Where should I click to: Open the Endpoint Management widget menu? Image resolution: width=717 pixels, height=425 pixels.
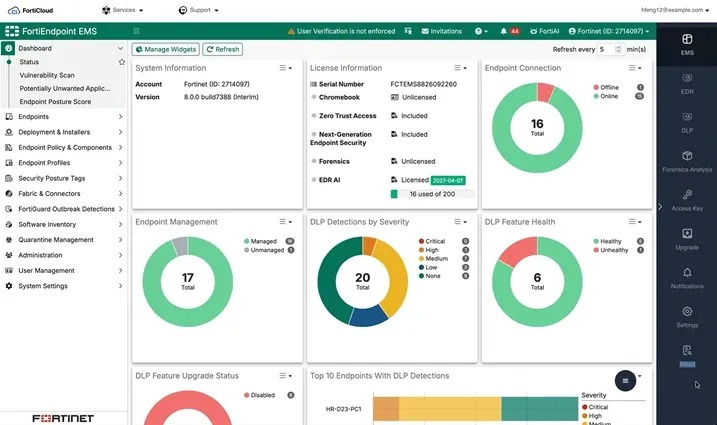point(285,221)
